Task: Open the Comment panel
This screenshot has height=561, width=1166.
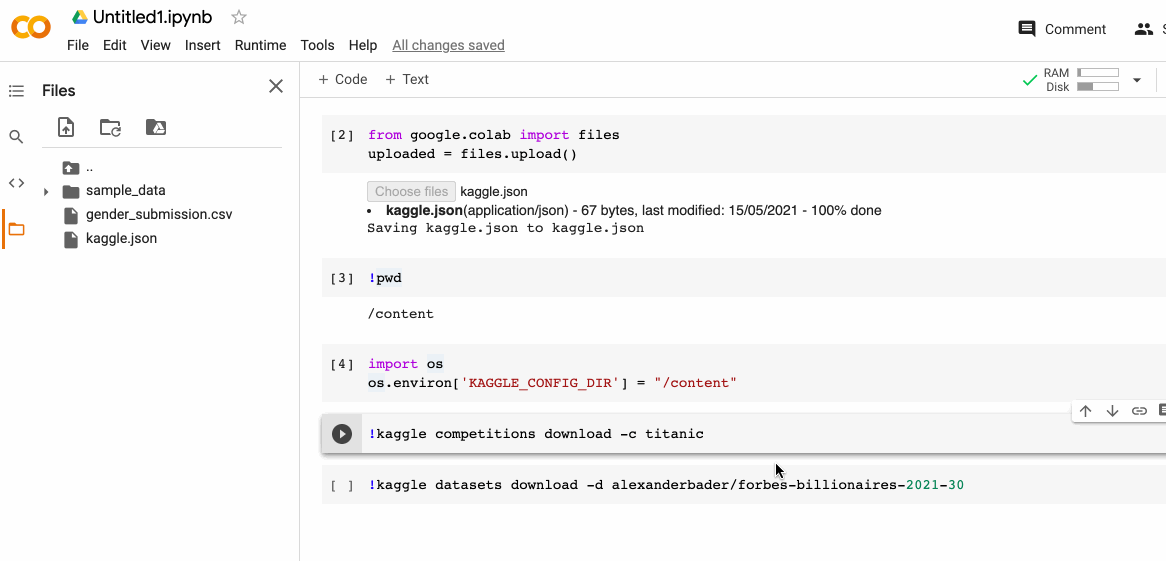Action: 1062,29
